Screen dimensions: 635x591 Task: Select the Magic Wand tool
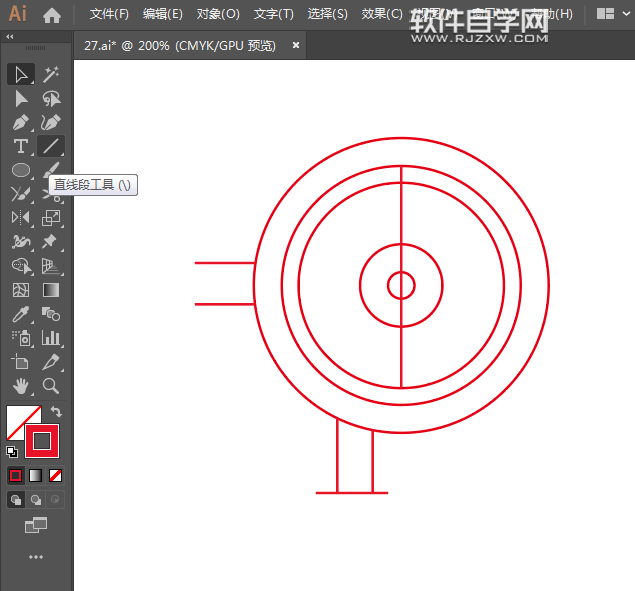pos(51,74)
